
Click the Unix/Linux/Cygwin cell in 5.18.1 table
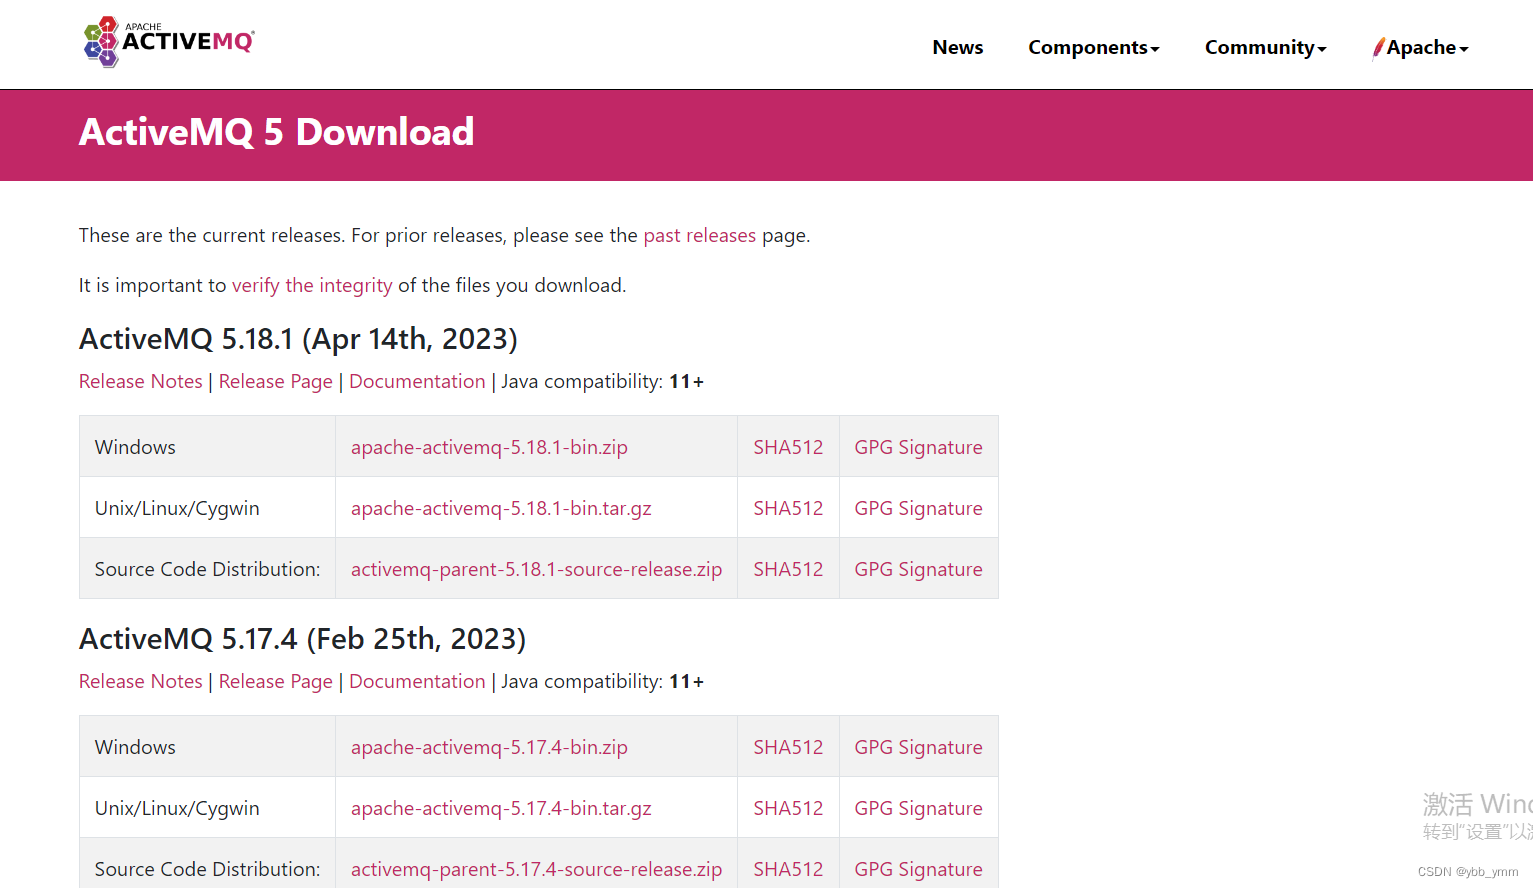(x=207, y=508)
